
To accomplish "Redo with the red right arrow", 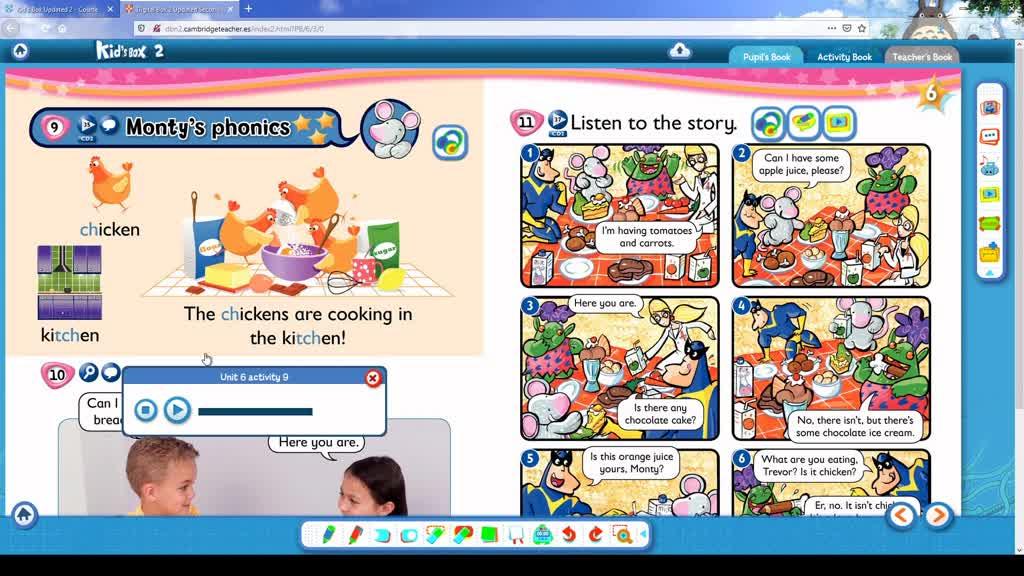I will tap(596, 535).
